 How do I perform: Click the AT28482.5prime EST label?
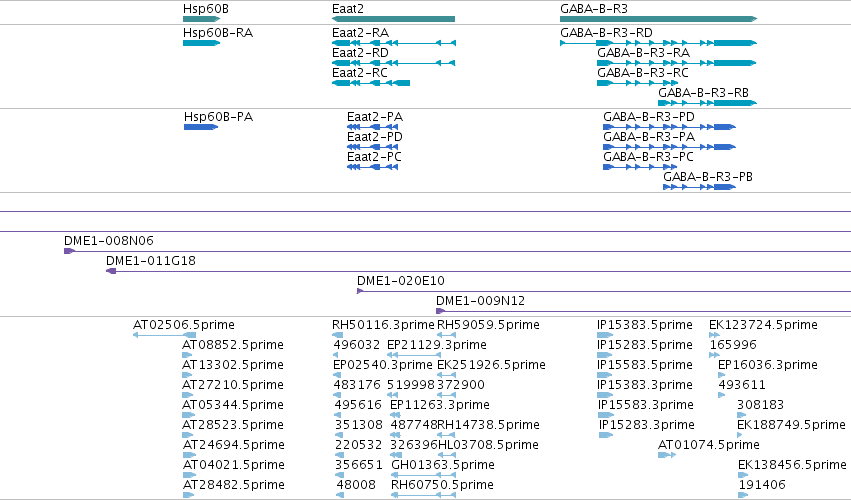[x=233, y=485]
